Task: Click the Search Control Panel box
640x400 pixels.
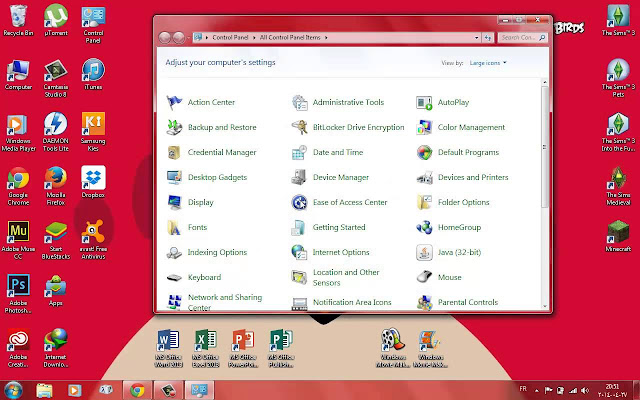Action: (x=522, y=38)
